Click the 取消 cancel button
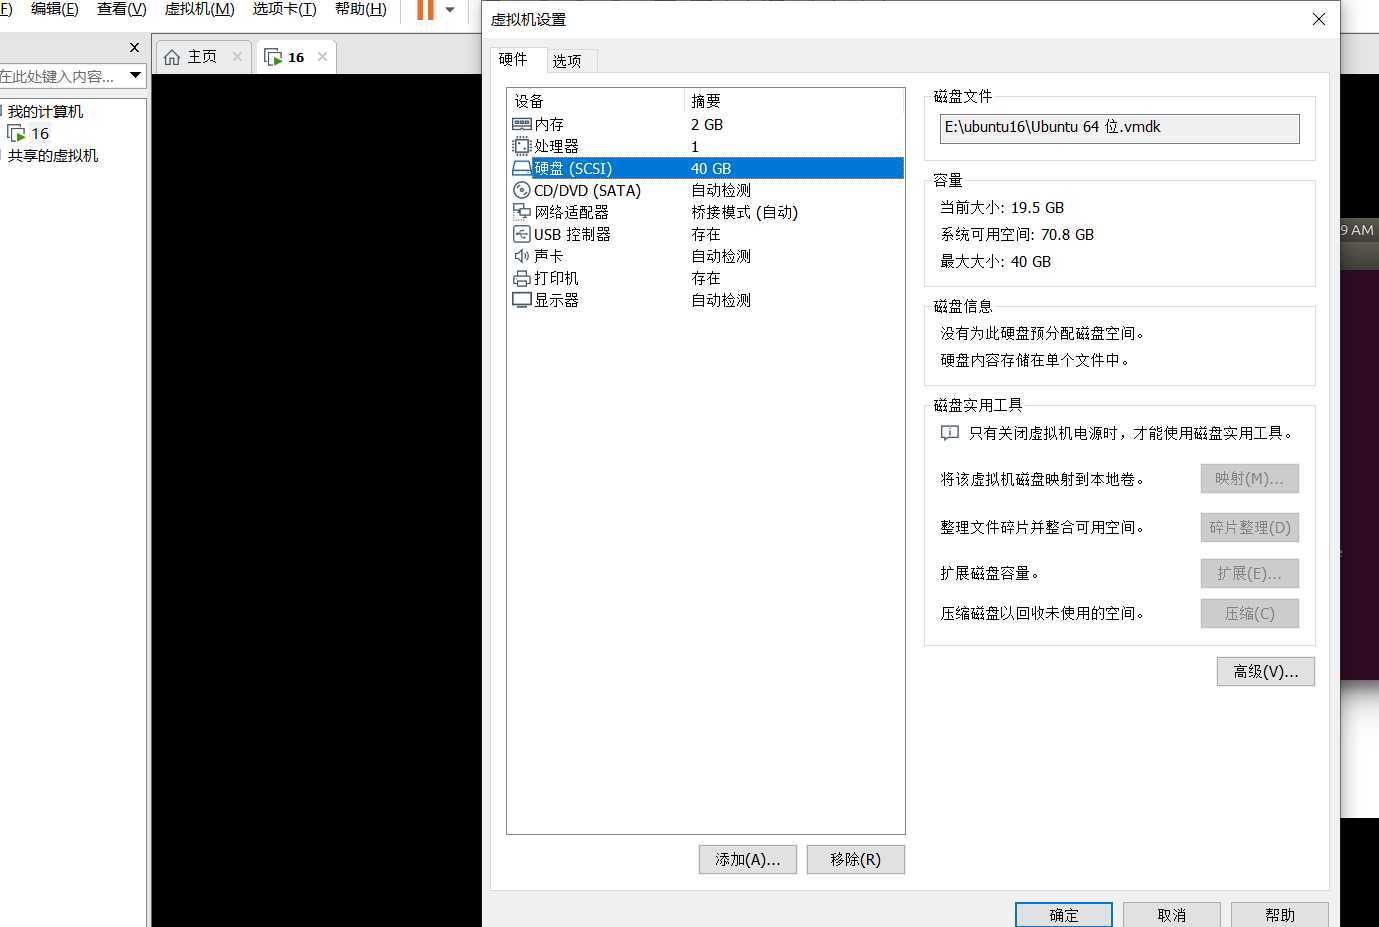1379x927 pixels. (x=1172, y=915)
